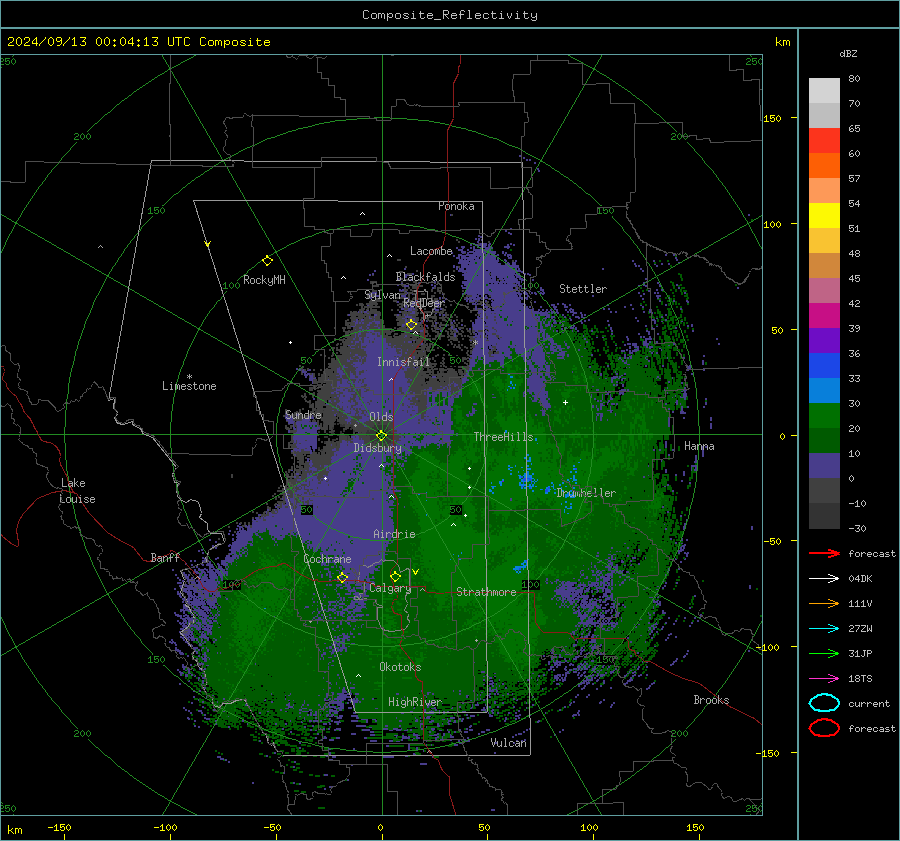
Task: Click the magenta 18TS arrow legend icon
Action: pos(824,679)
